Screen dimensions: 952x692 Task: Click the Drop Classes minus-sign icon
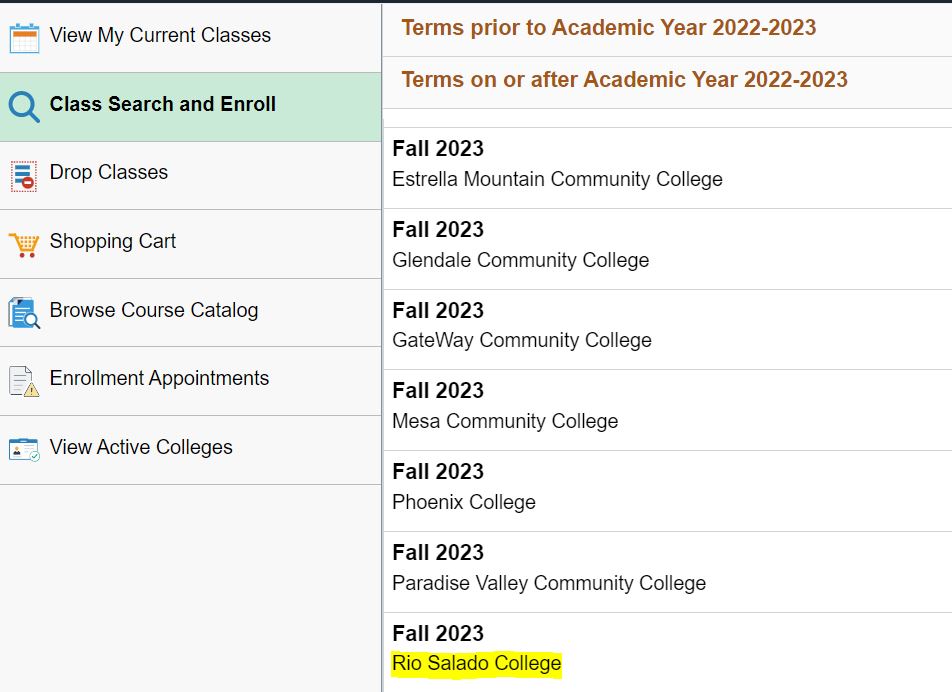coord(23,172)
